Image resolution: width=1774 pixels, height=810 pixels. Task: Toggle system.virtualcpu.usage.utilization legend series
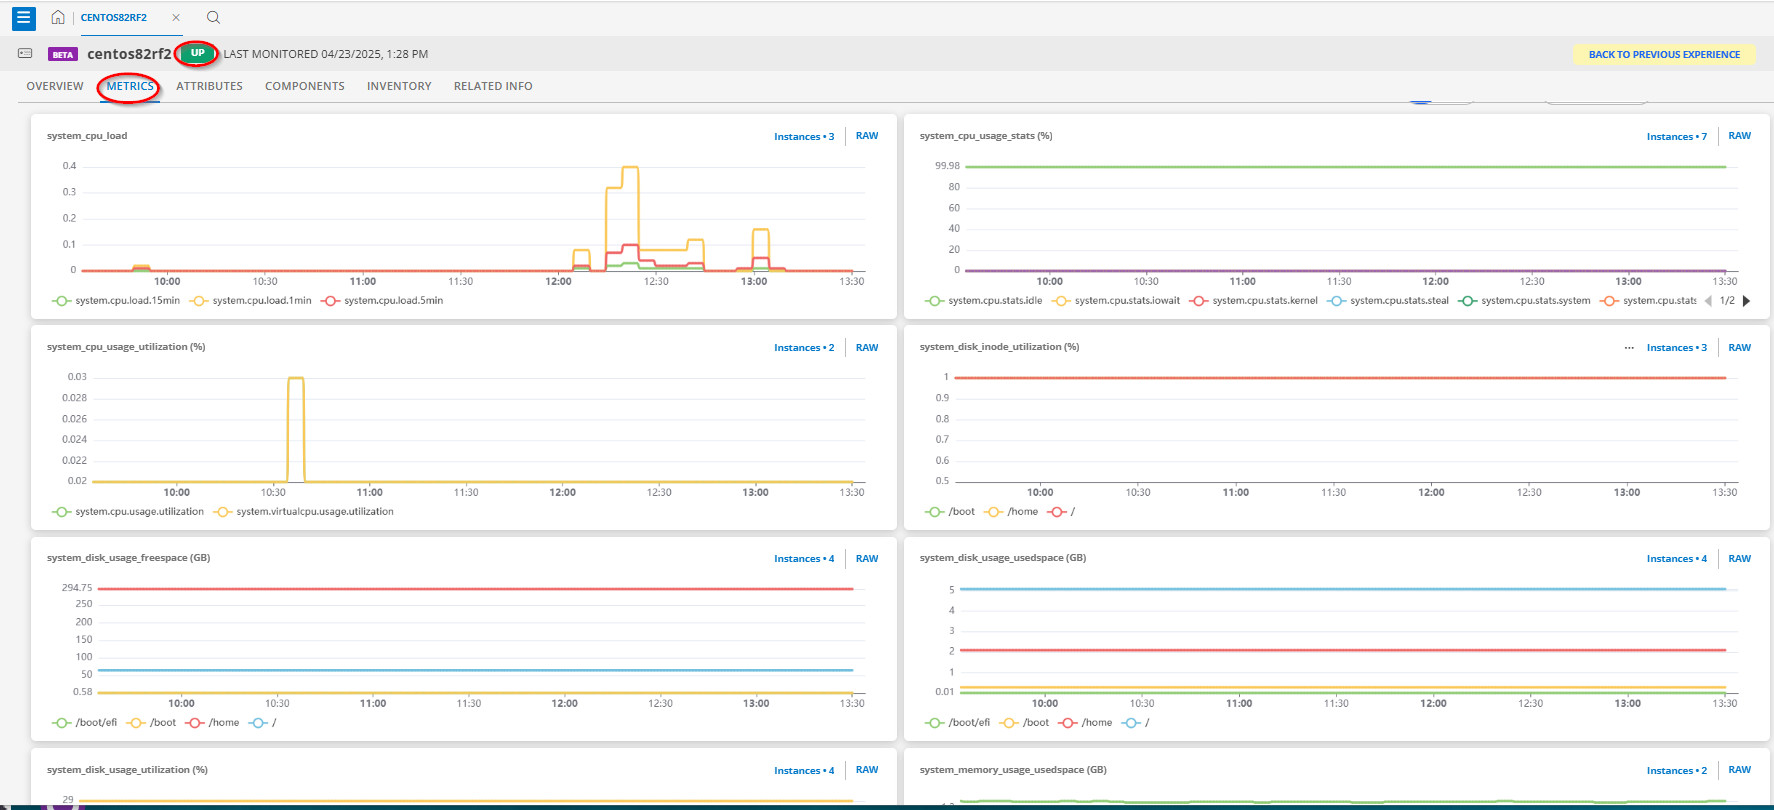pos(304,511)
